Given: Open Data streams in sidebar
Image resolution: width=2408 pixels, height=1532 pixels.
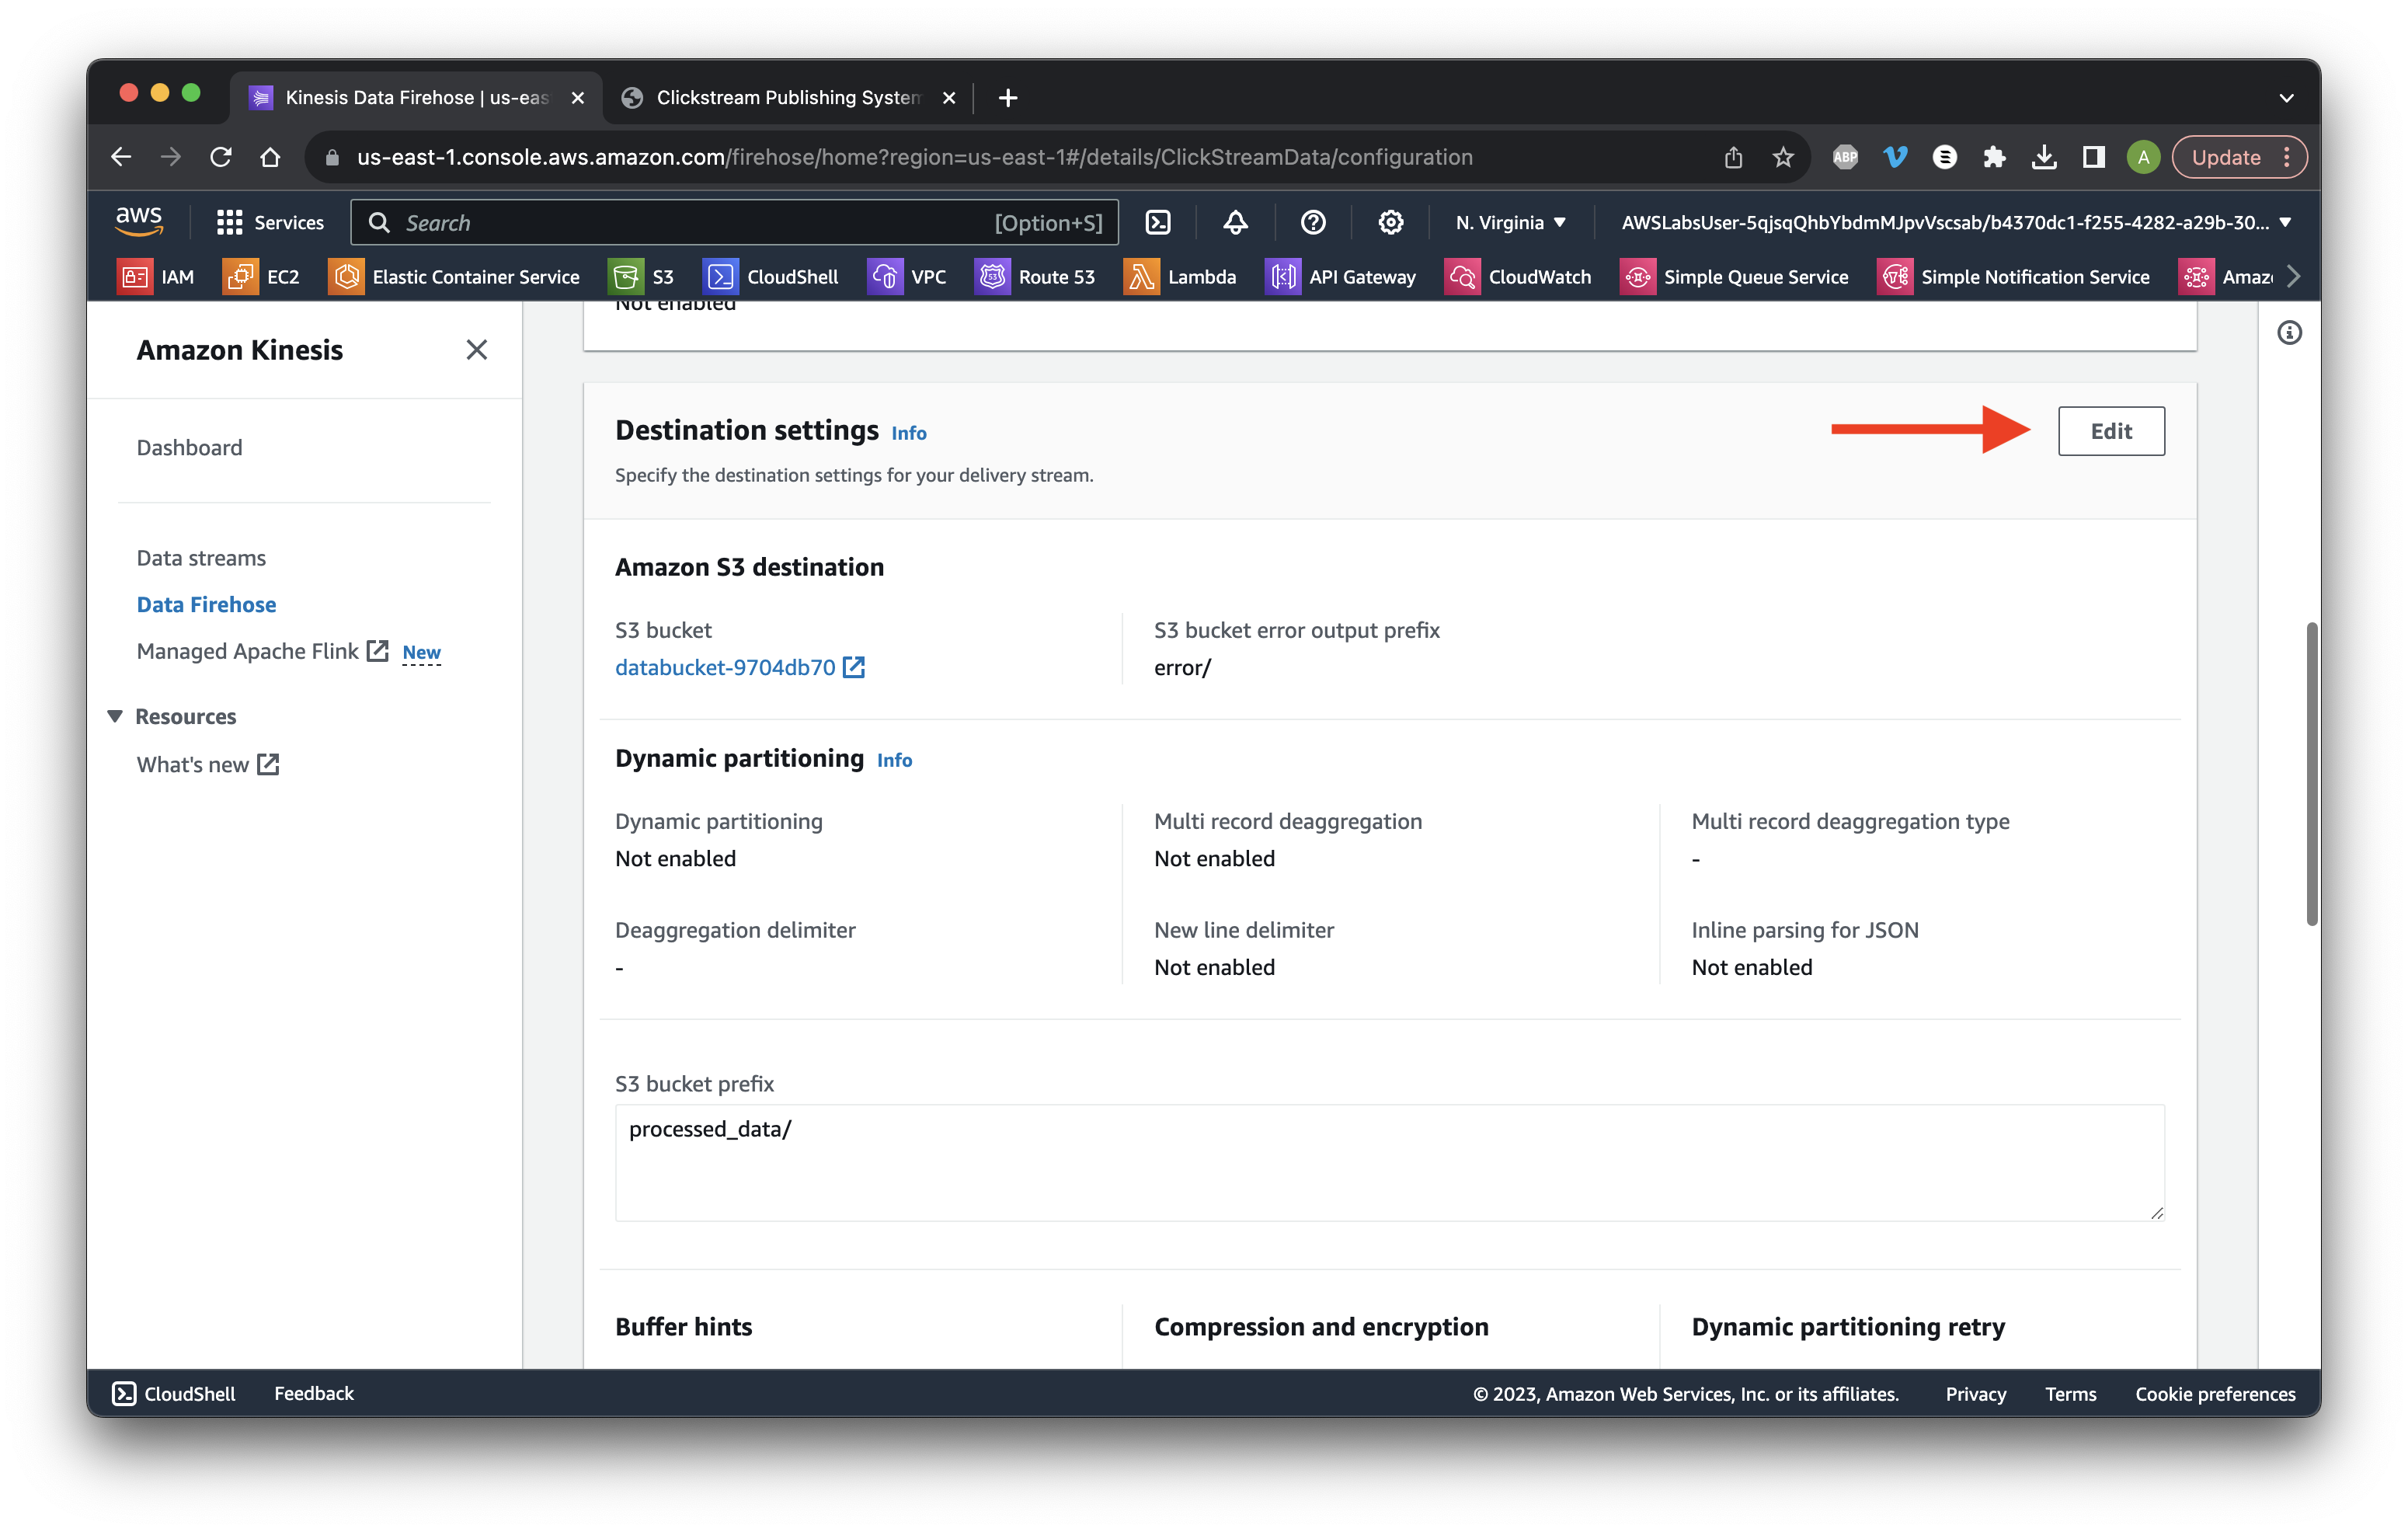Looking at the screenshot, I should tap(201, 558).
